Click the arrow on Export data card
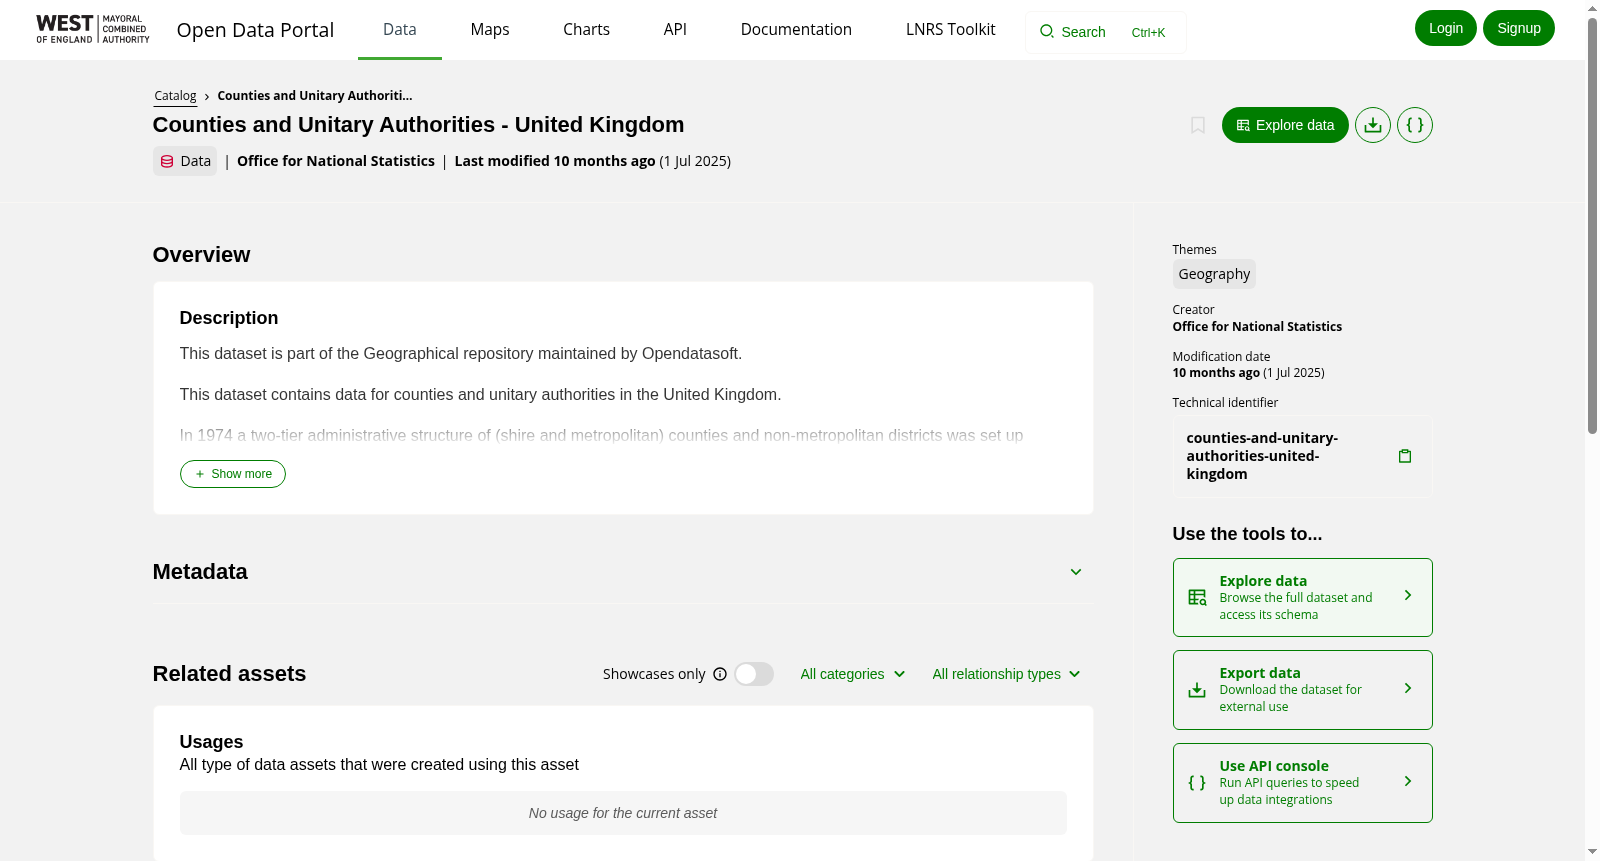1600x861 pixels. [1408, 688]
